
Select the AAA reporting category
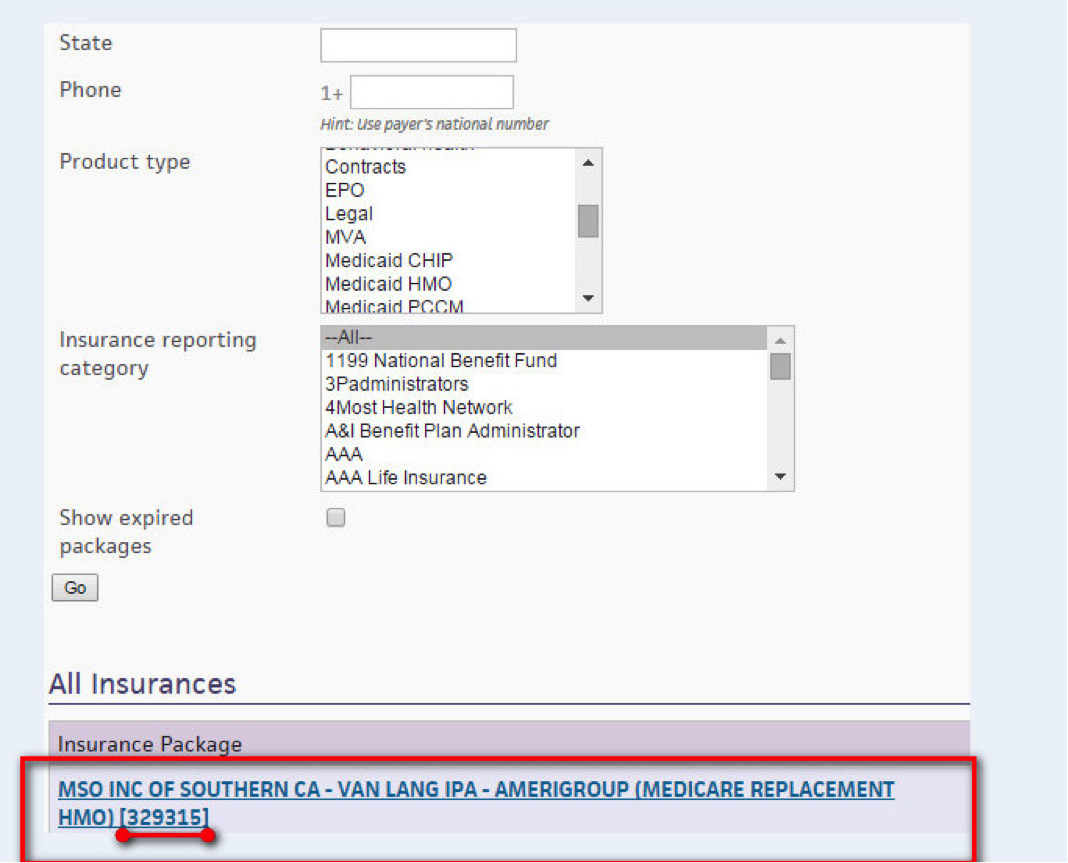pos(544,454)
